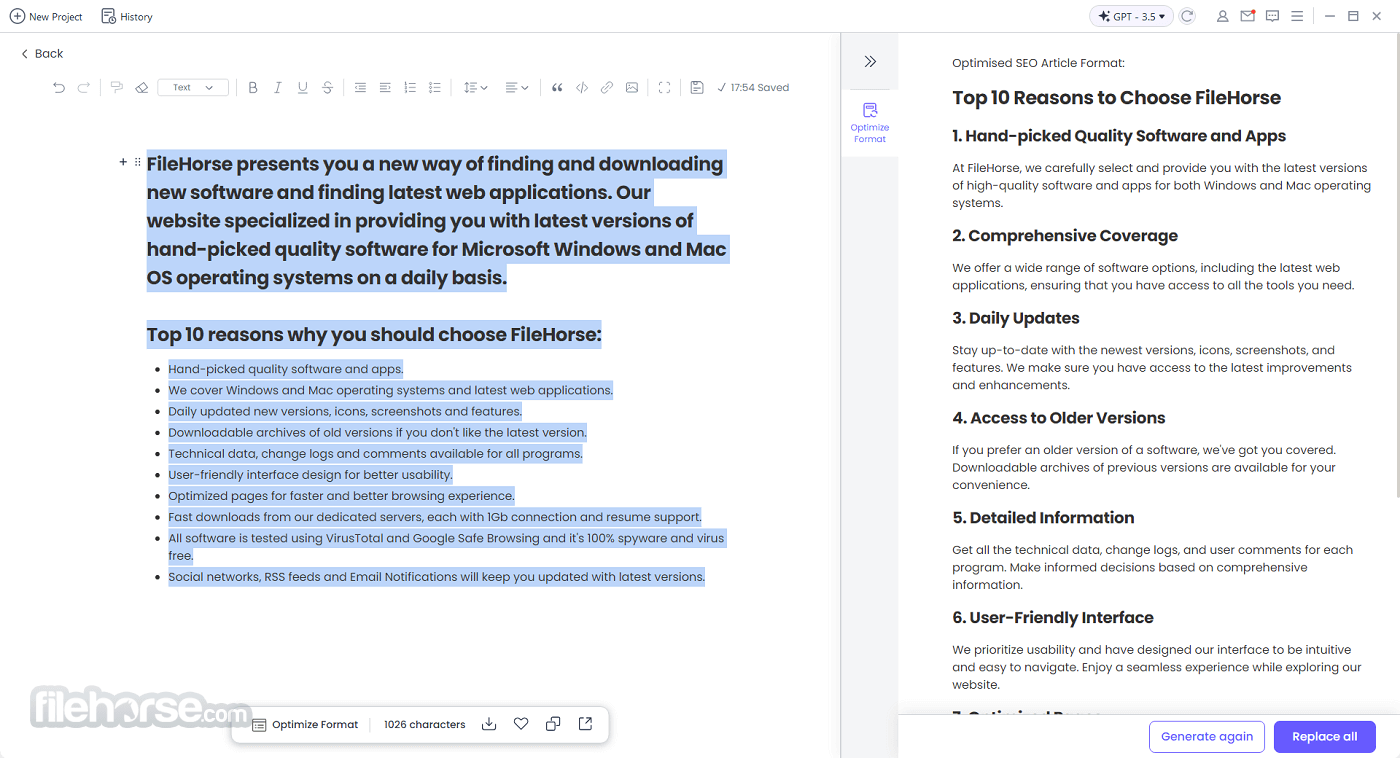Click the Generate again button

point(1207,737)
